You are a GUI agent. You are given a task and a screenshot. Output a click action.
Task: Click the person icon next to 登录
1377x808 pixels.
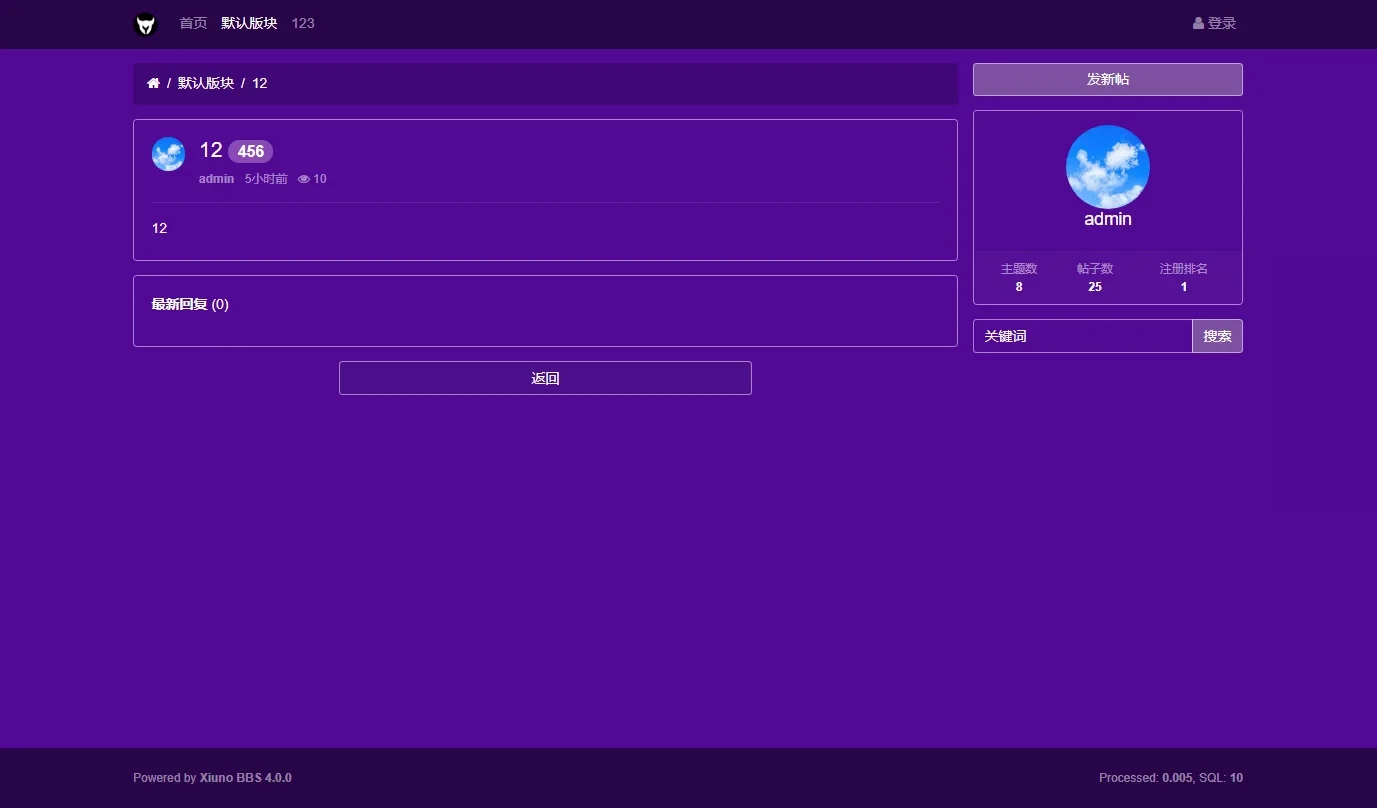[1197, 22]
